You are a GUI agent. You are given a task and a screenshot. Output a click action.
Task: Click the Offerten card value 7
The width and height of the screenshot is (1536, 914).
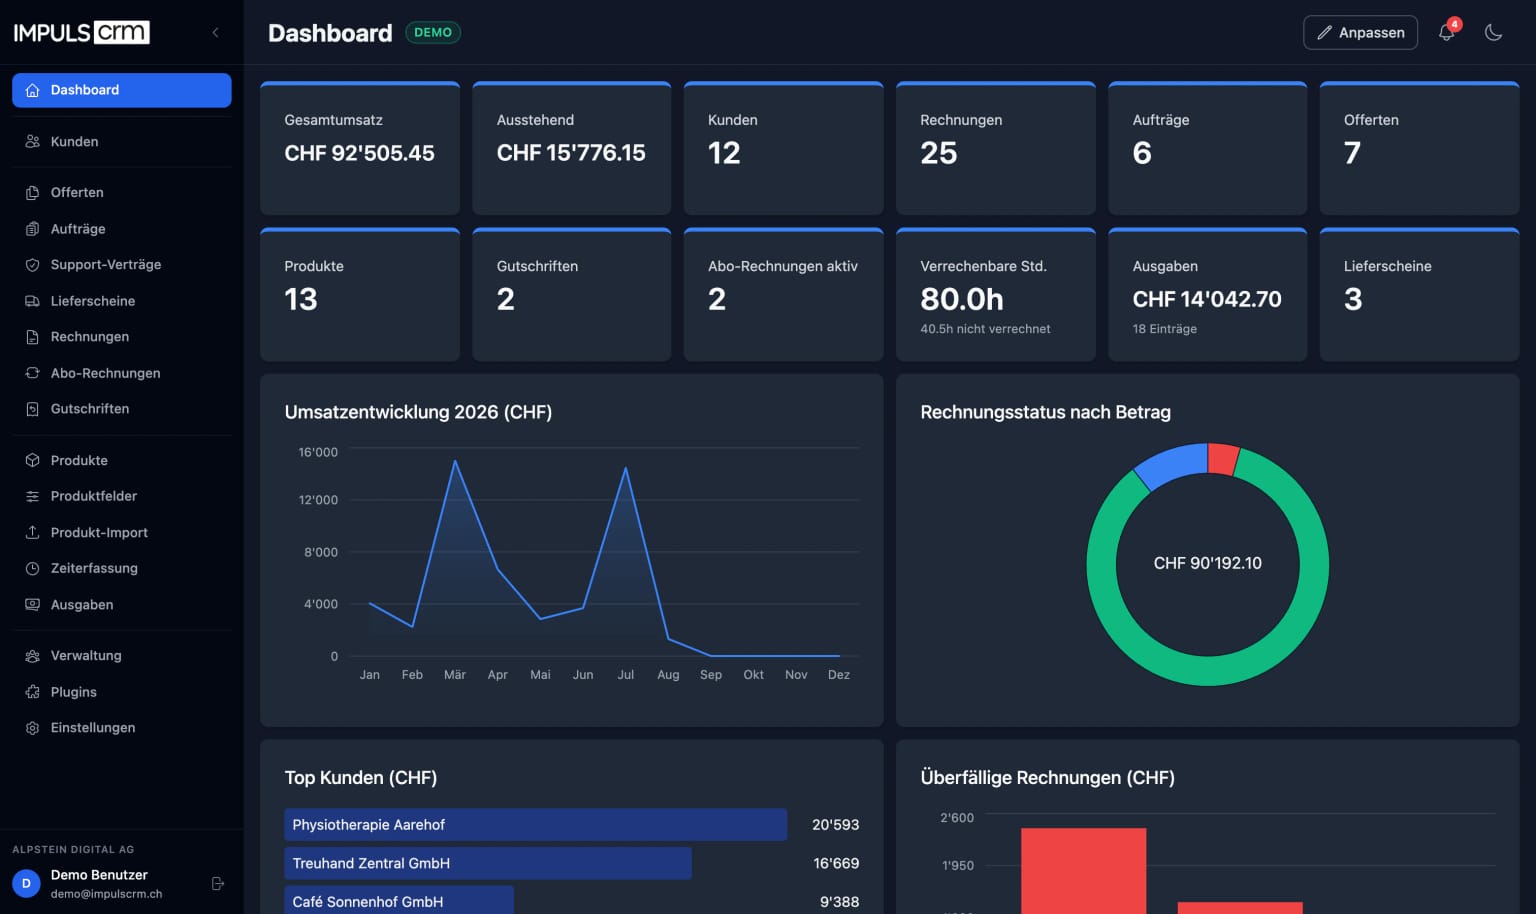click(1352, 153)
